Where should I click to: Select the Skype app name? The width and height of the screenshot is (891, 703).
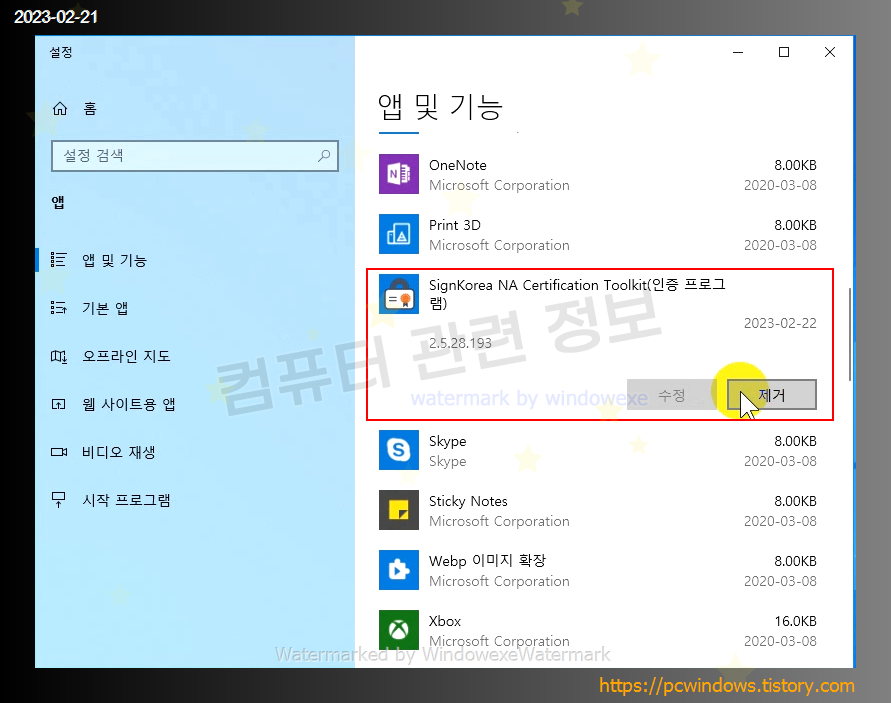[x=447, y=442]
